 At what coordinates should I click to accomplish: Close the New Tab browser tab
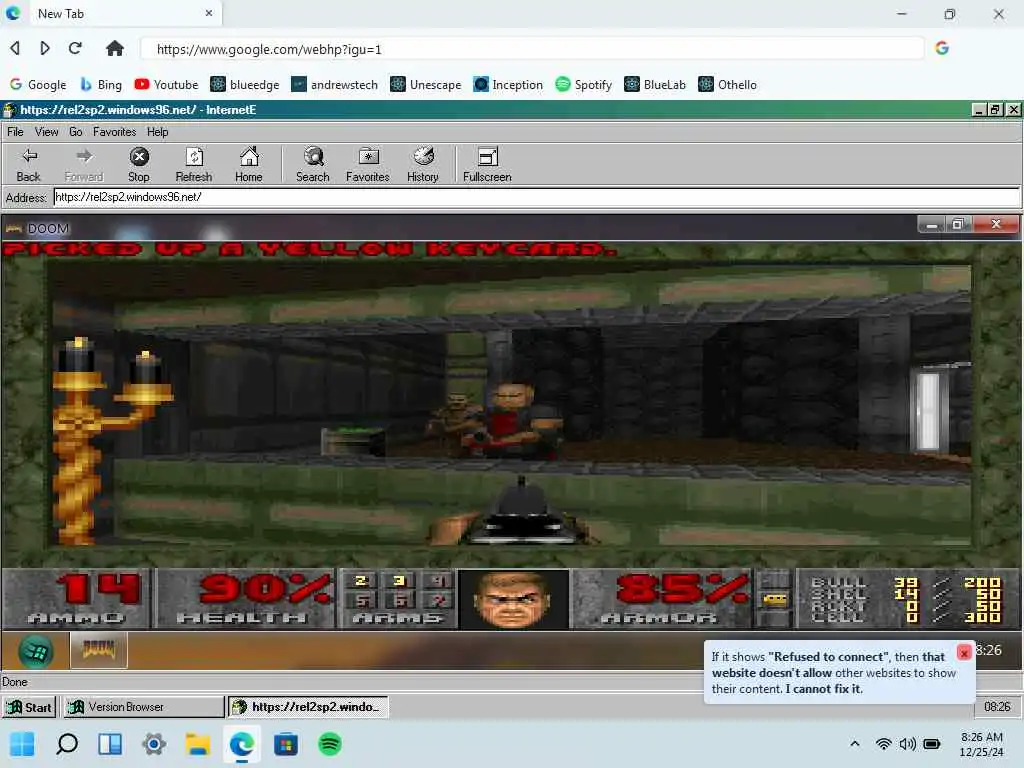point(209,13)
